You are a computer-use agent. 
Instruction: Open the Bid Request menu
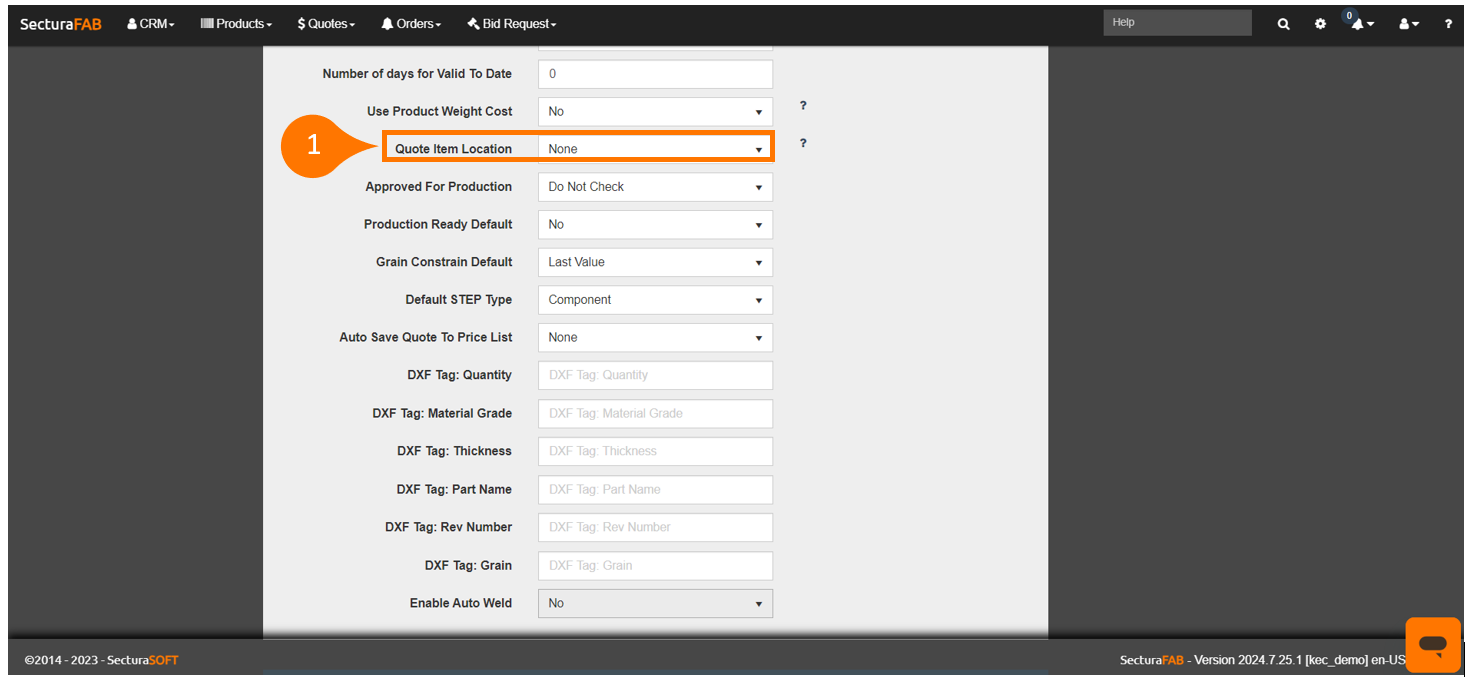coord(511,24)
